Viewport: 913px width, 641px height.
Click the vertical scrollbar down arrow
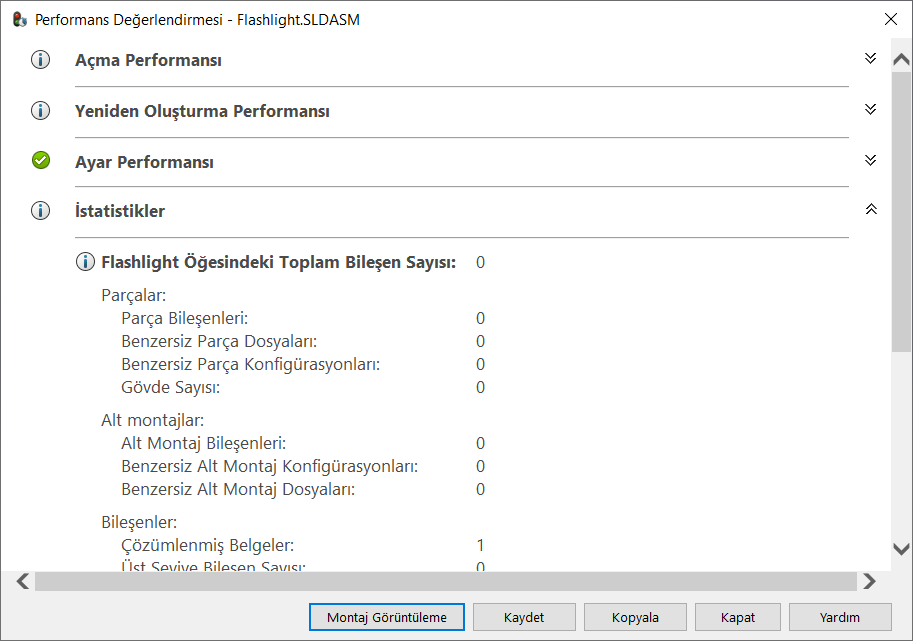(x=901, y=549)
